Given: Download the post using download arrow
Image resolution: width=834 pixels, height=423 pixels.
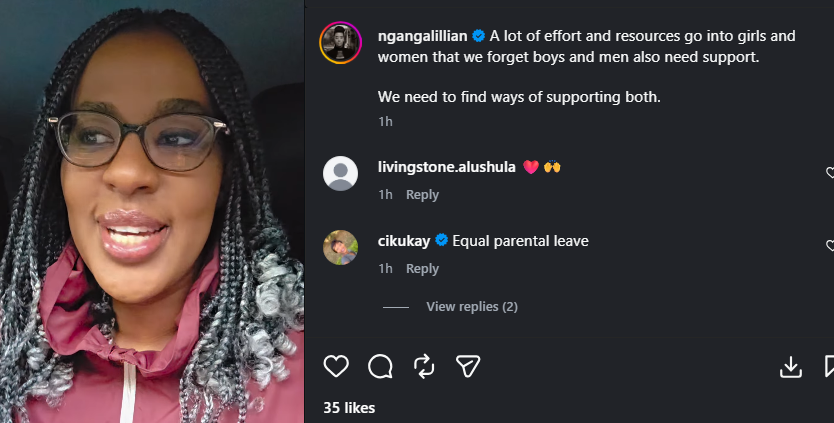Looking at the screenshot, I should (791, 367).
